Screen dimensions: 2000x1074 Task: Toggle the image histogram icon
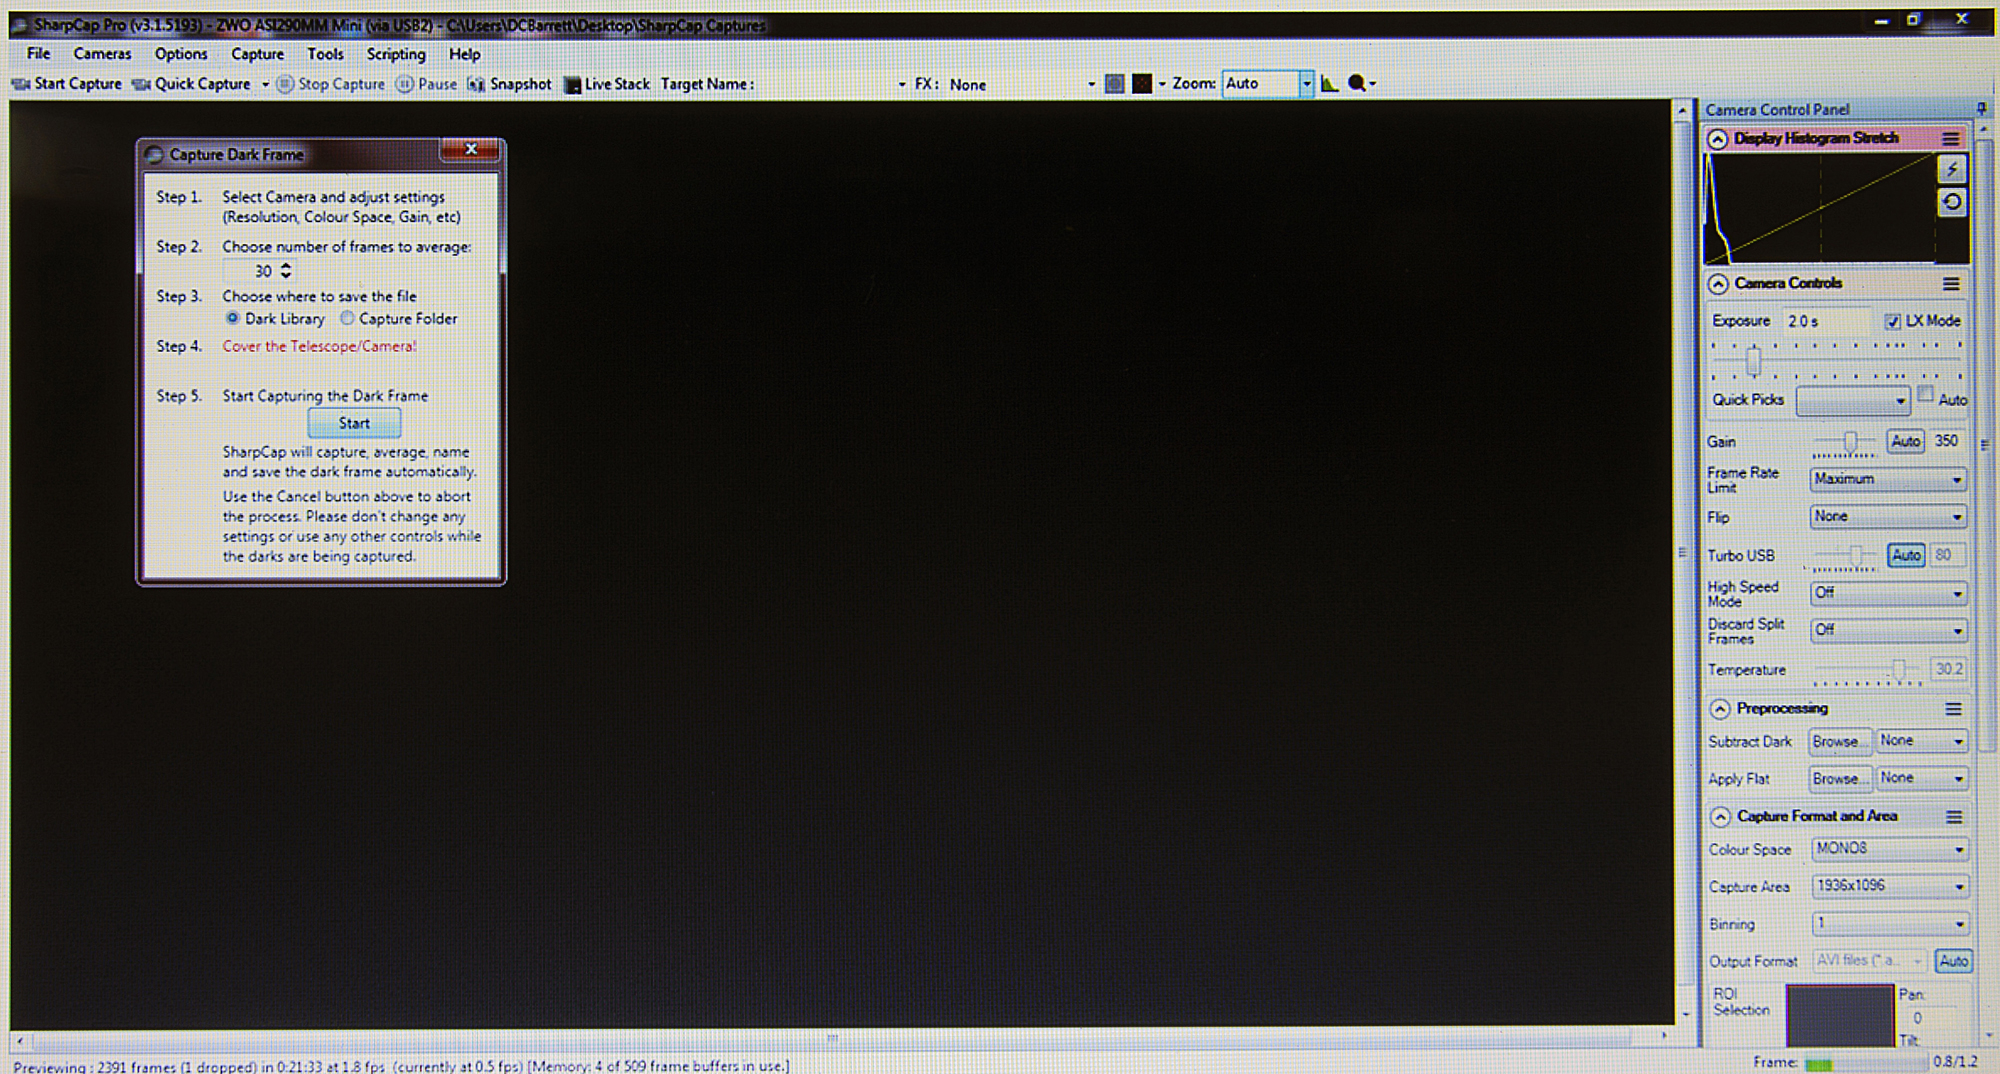(x=1329, y=84)
